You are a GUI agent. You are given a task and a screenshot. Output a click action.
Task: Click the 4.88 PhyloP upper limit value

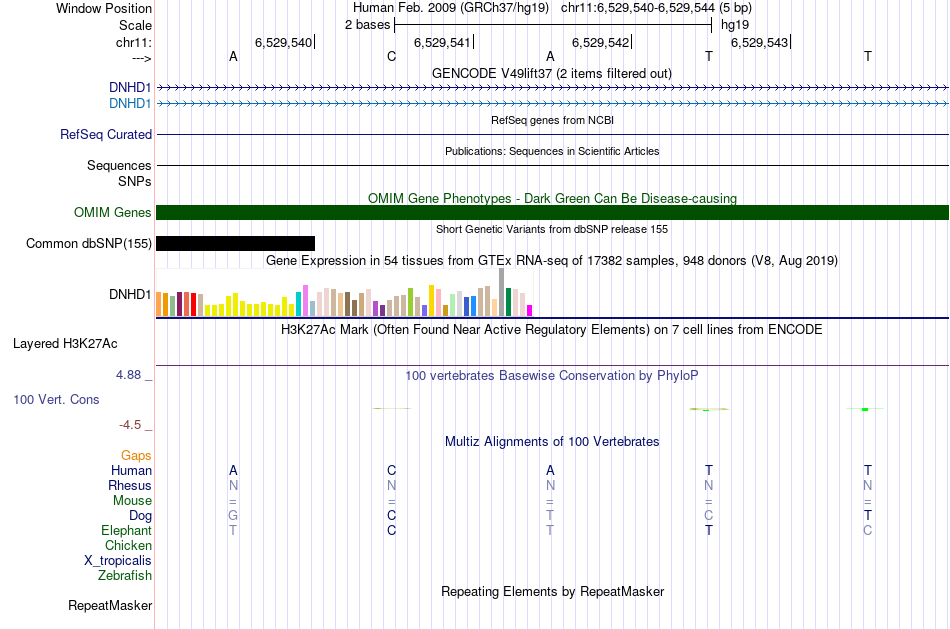pos(128,375)
